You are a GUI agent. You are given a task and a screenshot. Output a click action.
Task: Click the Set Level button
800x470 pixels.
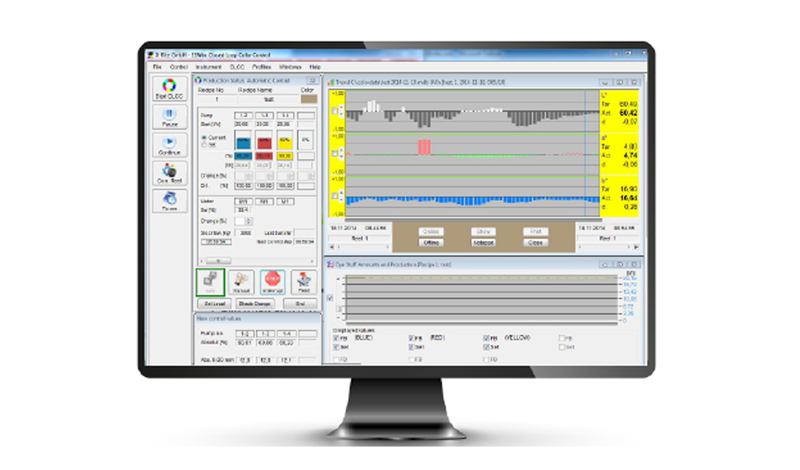(x=214, y=304)
